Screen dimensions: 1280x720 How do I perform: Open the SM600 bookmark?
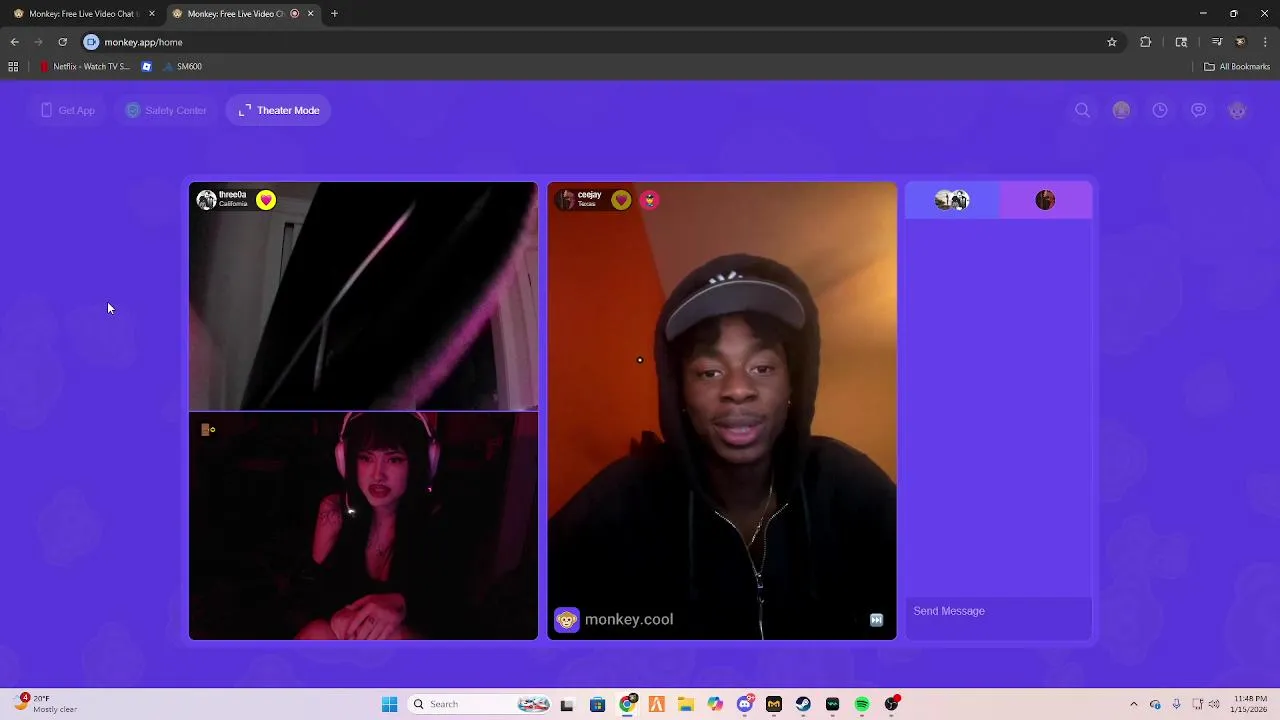pos(182,67)
